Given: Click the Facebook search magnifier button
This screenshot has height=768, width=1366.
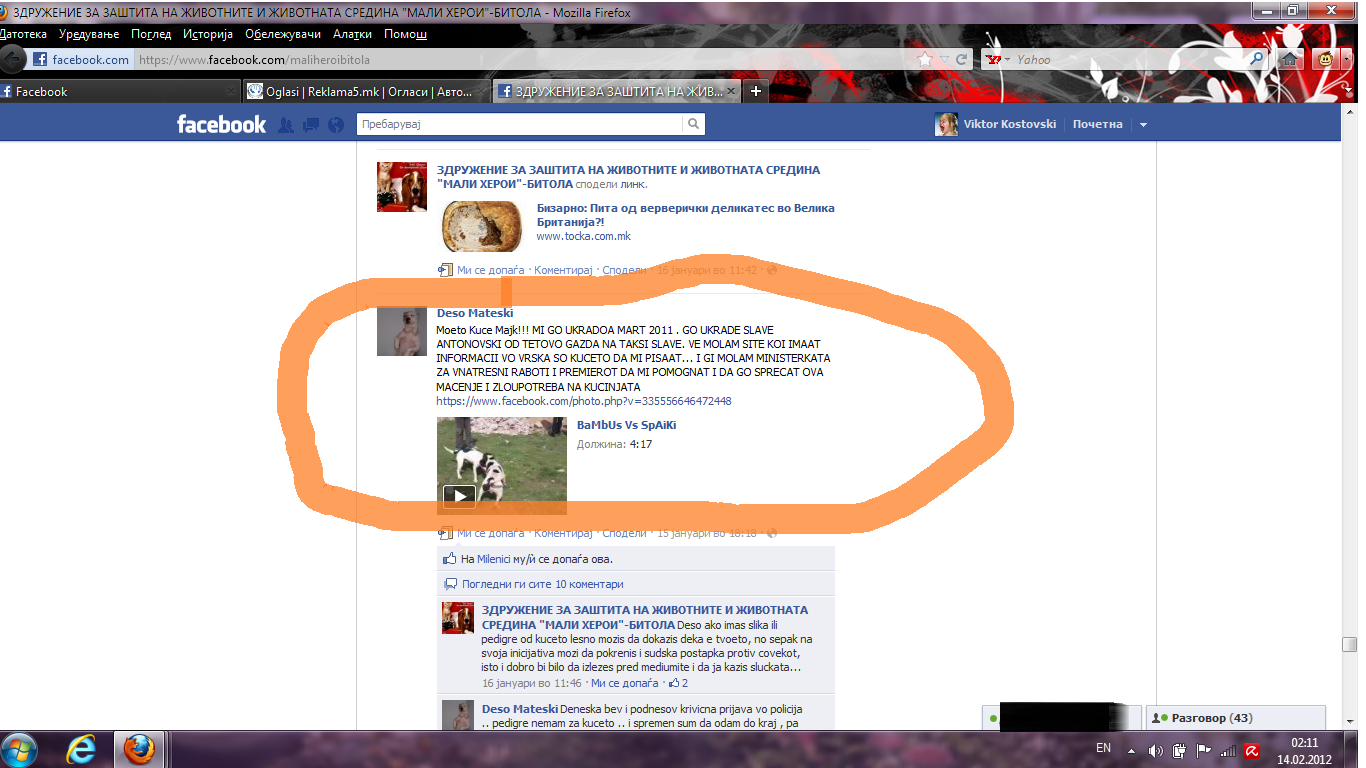Looking at the screenshot, I should (693, 124).
